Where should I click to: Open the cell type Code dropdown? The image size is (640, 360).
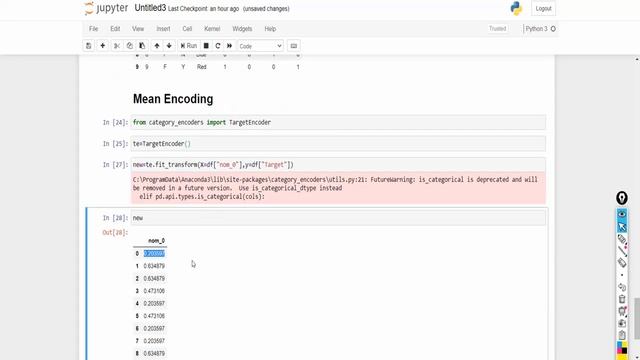[x=260, y=46]
